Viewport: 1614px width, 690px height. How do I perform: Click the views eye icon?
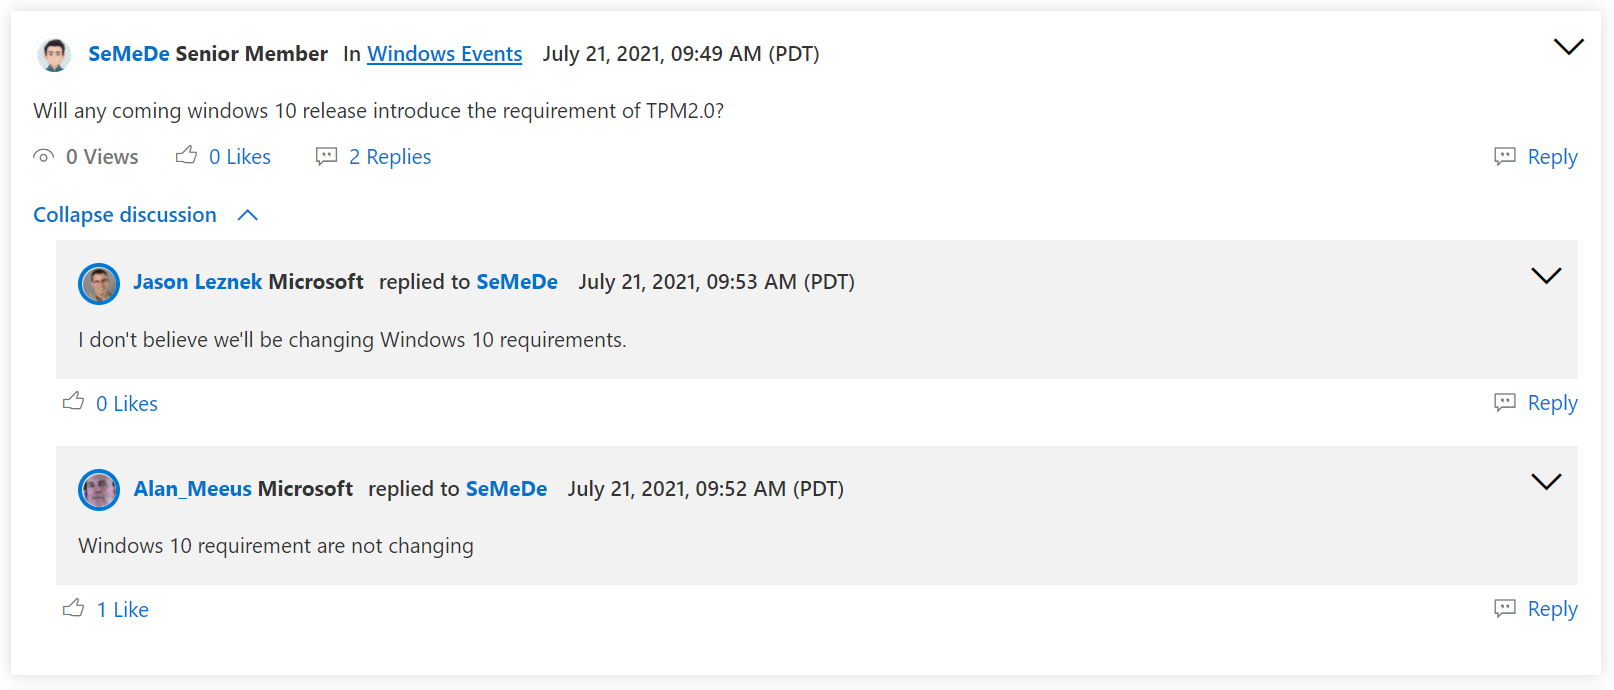point(44,156)
